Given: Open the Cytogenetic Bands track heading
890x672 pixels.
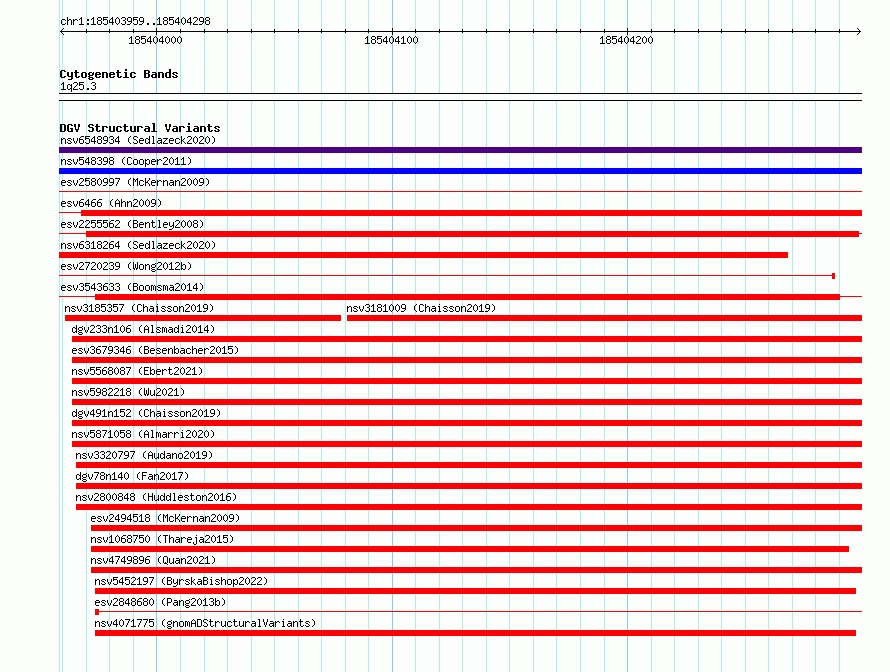Looking at the screenshot, I should point(119,74).
